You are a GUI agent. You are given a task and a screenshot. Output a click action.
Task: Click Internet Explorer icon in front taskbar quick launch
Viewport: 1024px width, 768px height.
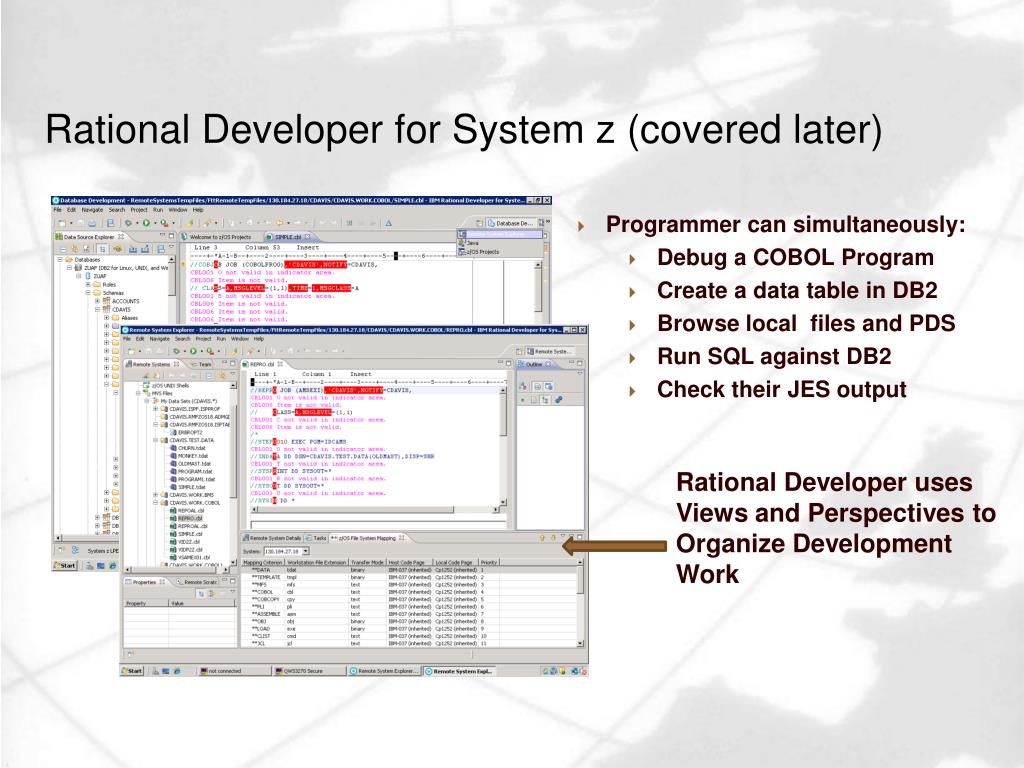(177, 671)
